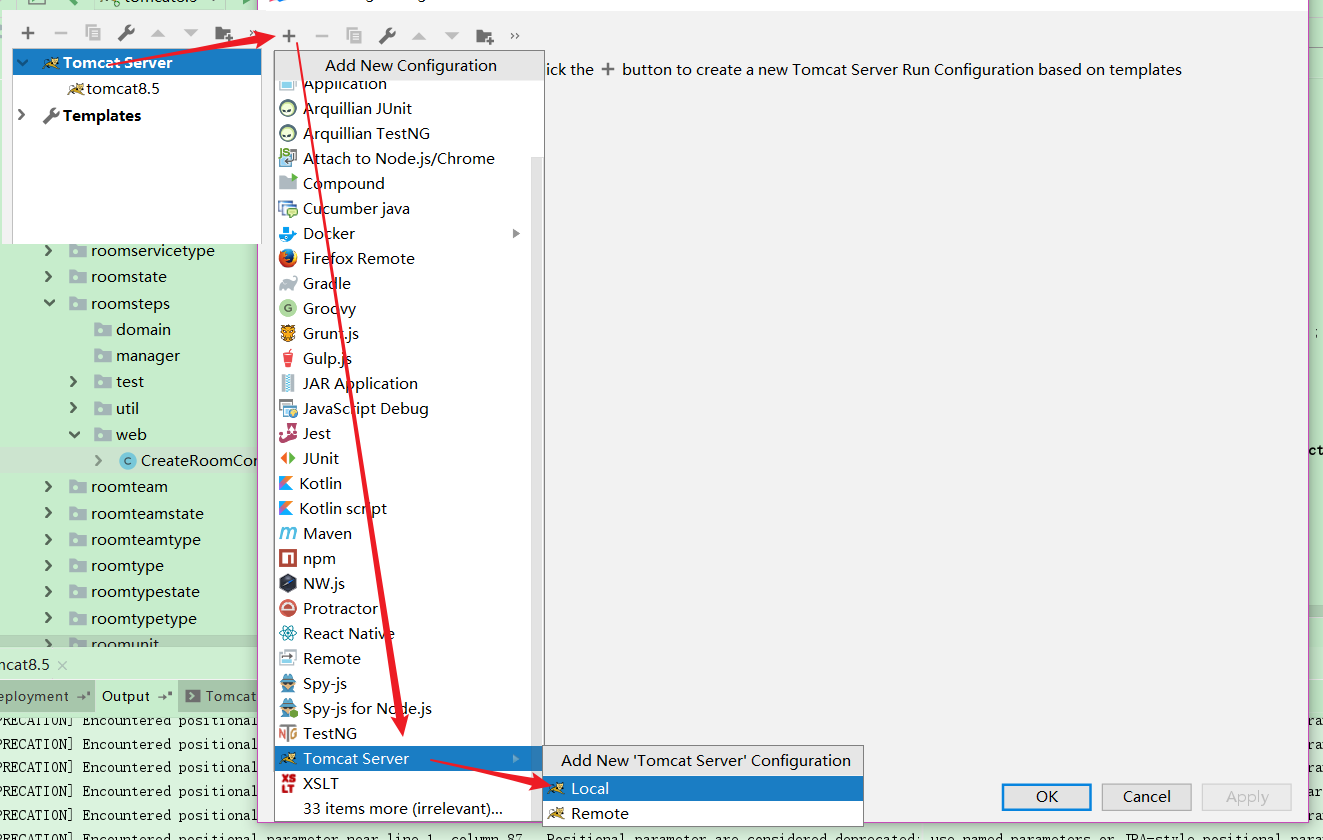
Task: Click the minus icon above the Add New Configuration list
Action: pos(321,36)
